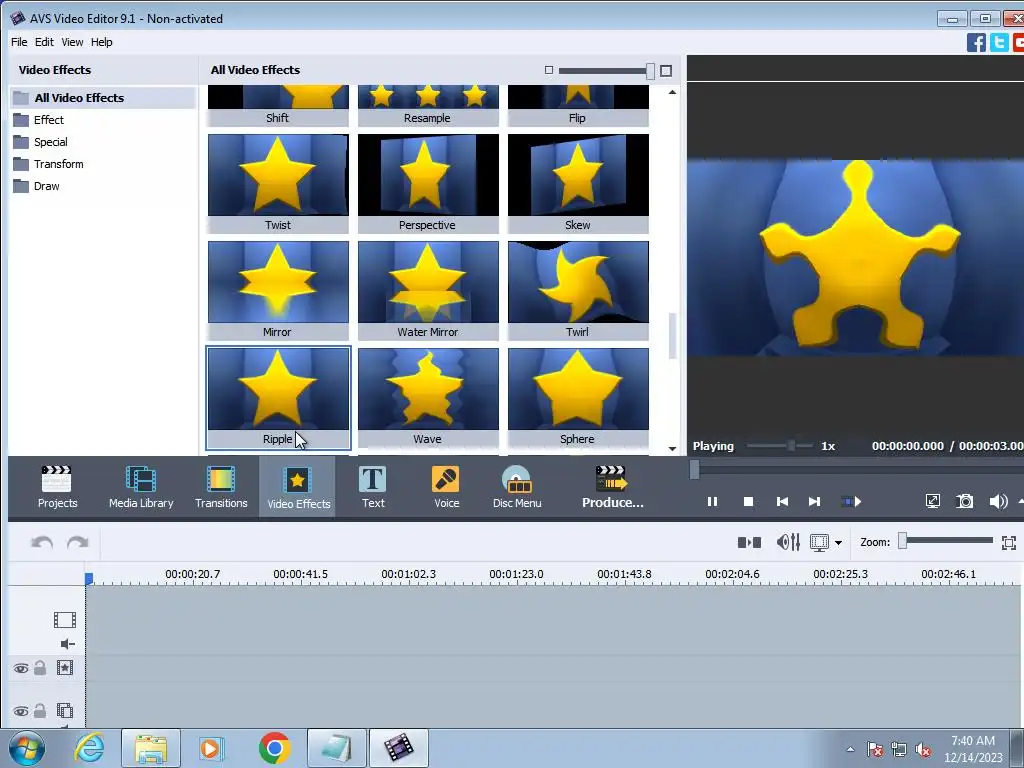Select the Water Mirror effect thumbnail
This screenshot has width=1024, height=768.
(x=428, y=291)
